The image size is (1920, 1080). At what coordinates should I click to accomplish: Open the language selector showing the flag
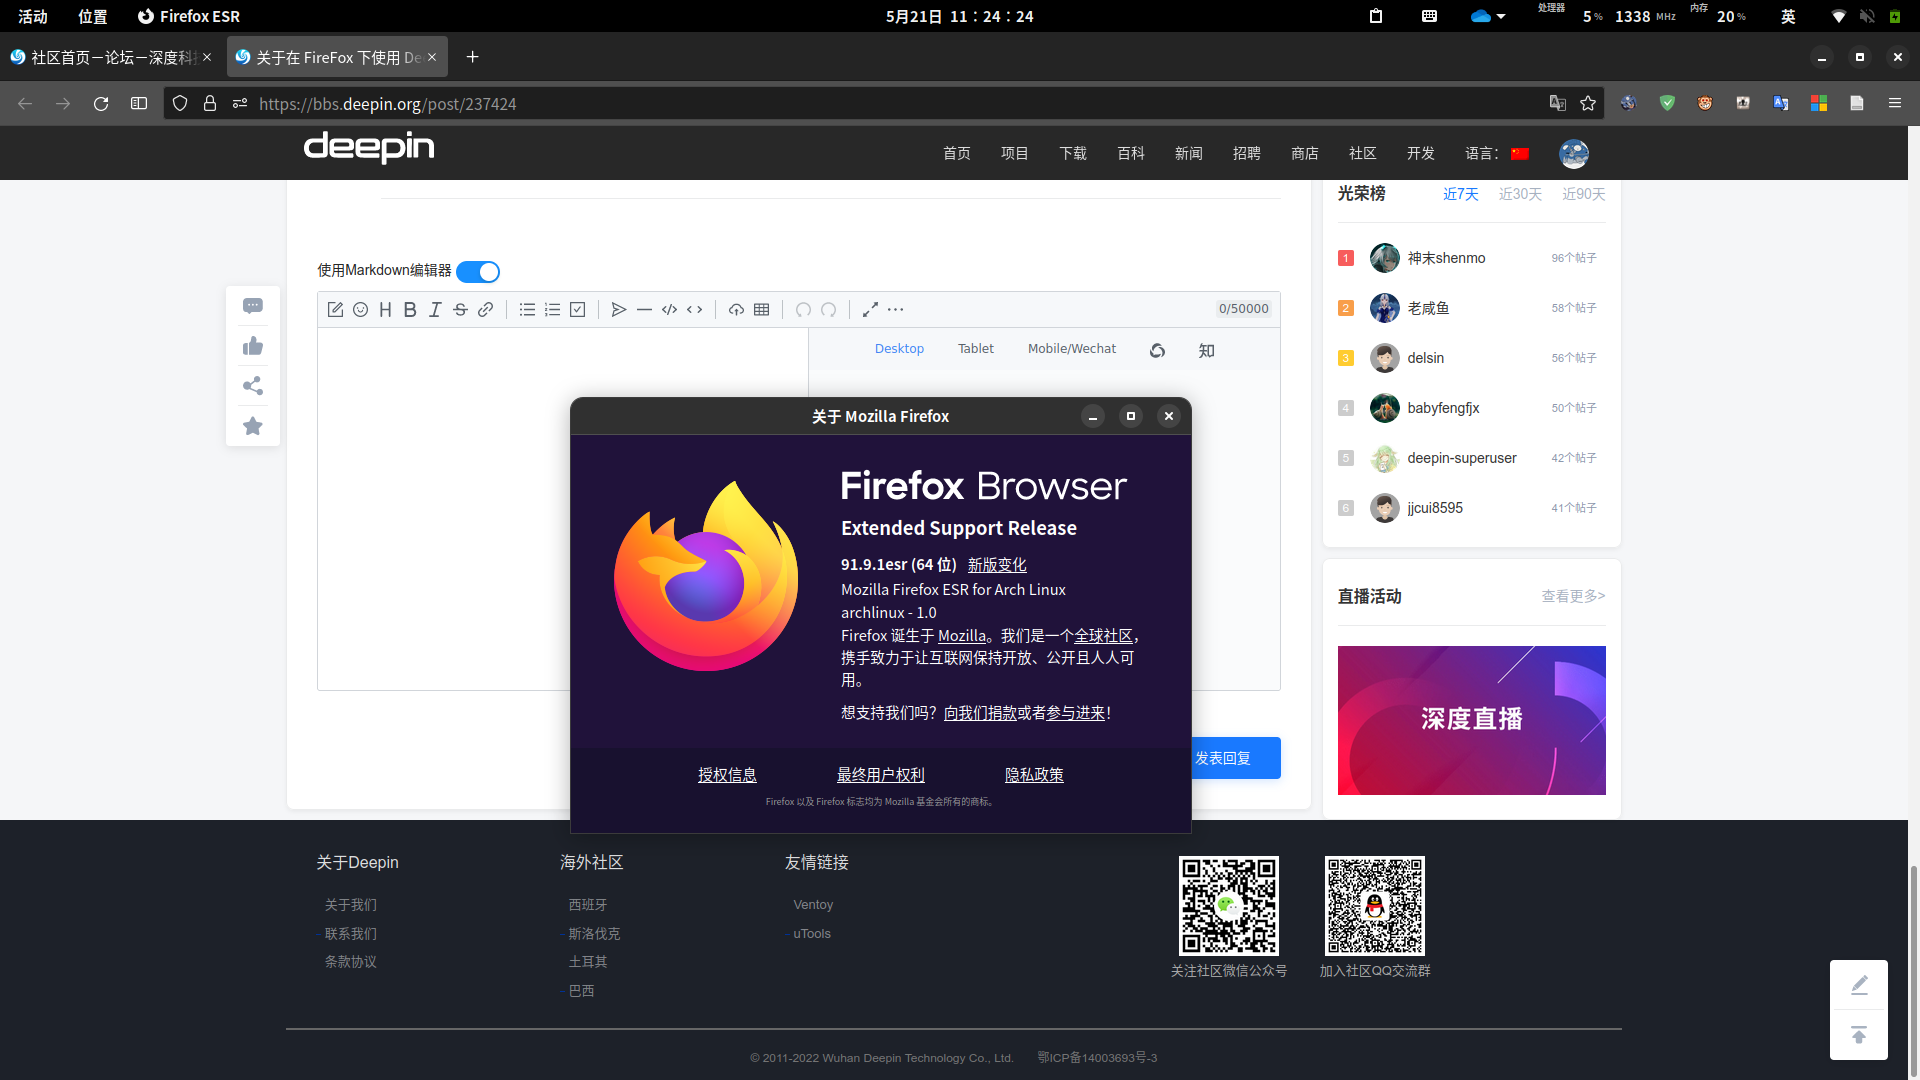[1521, 153]
